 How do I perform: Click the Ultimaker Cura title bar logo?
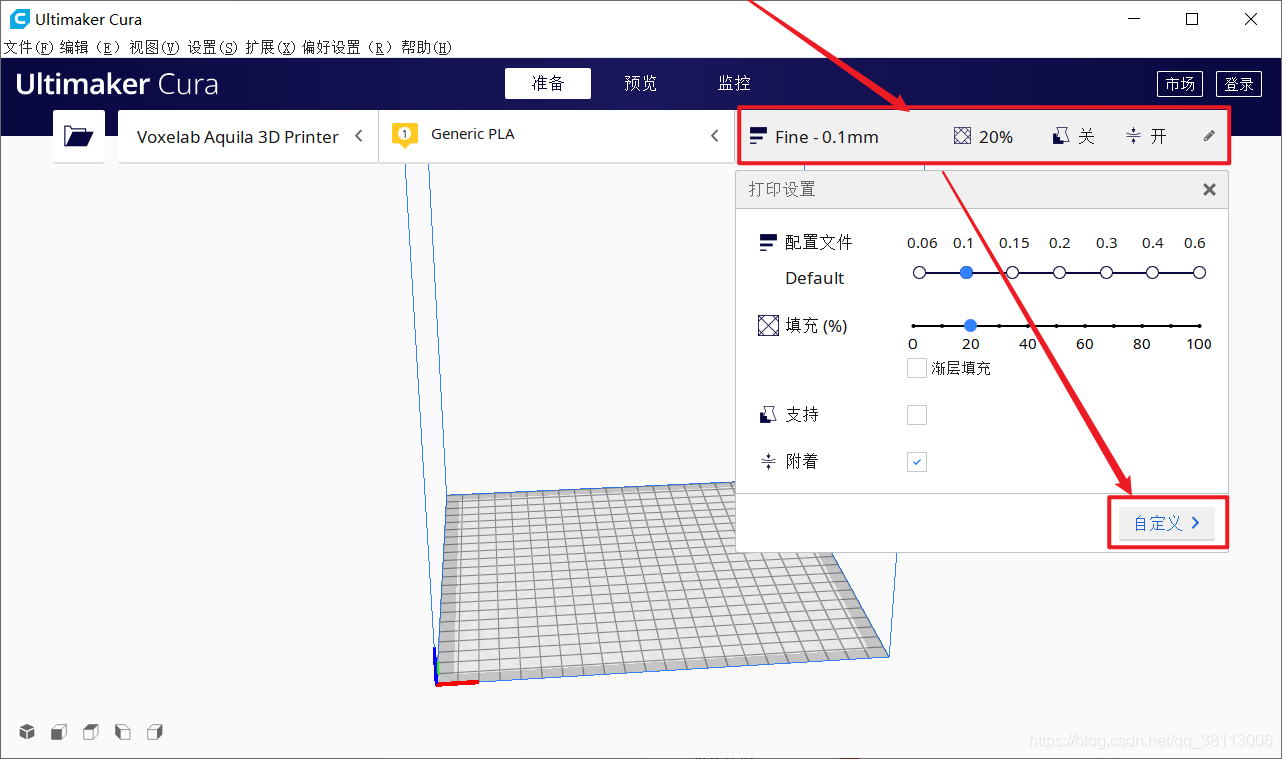pyautogui.click(x=19, y=19)
